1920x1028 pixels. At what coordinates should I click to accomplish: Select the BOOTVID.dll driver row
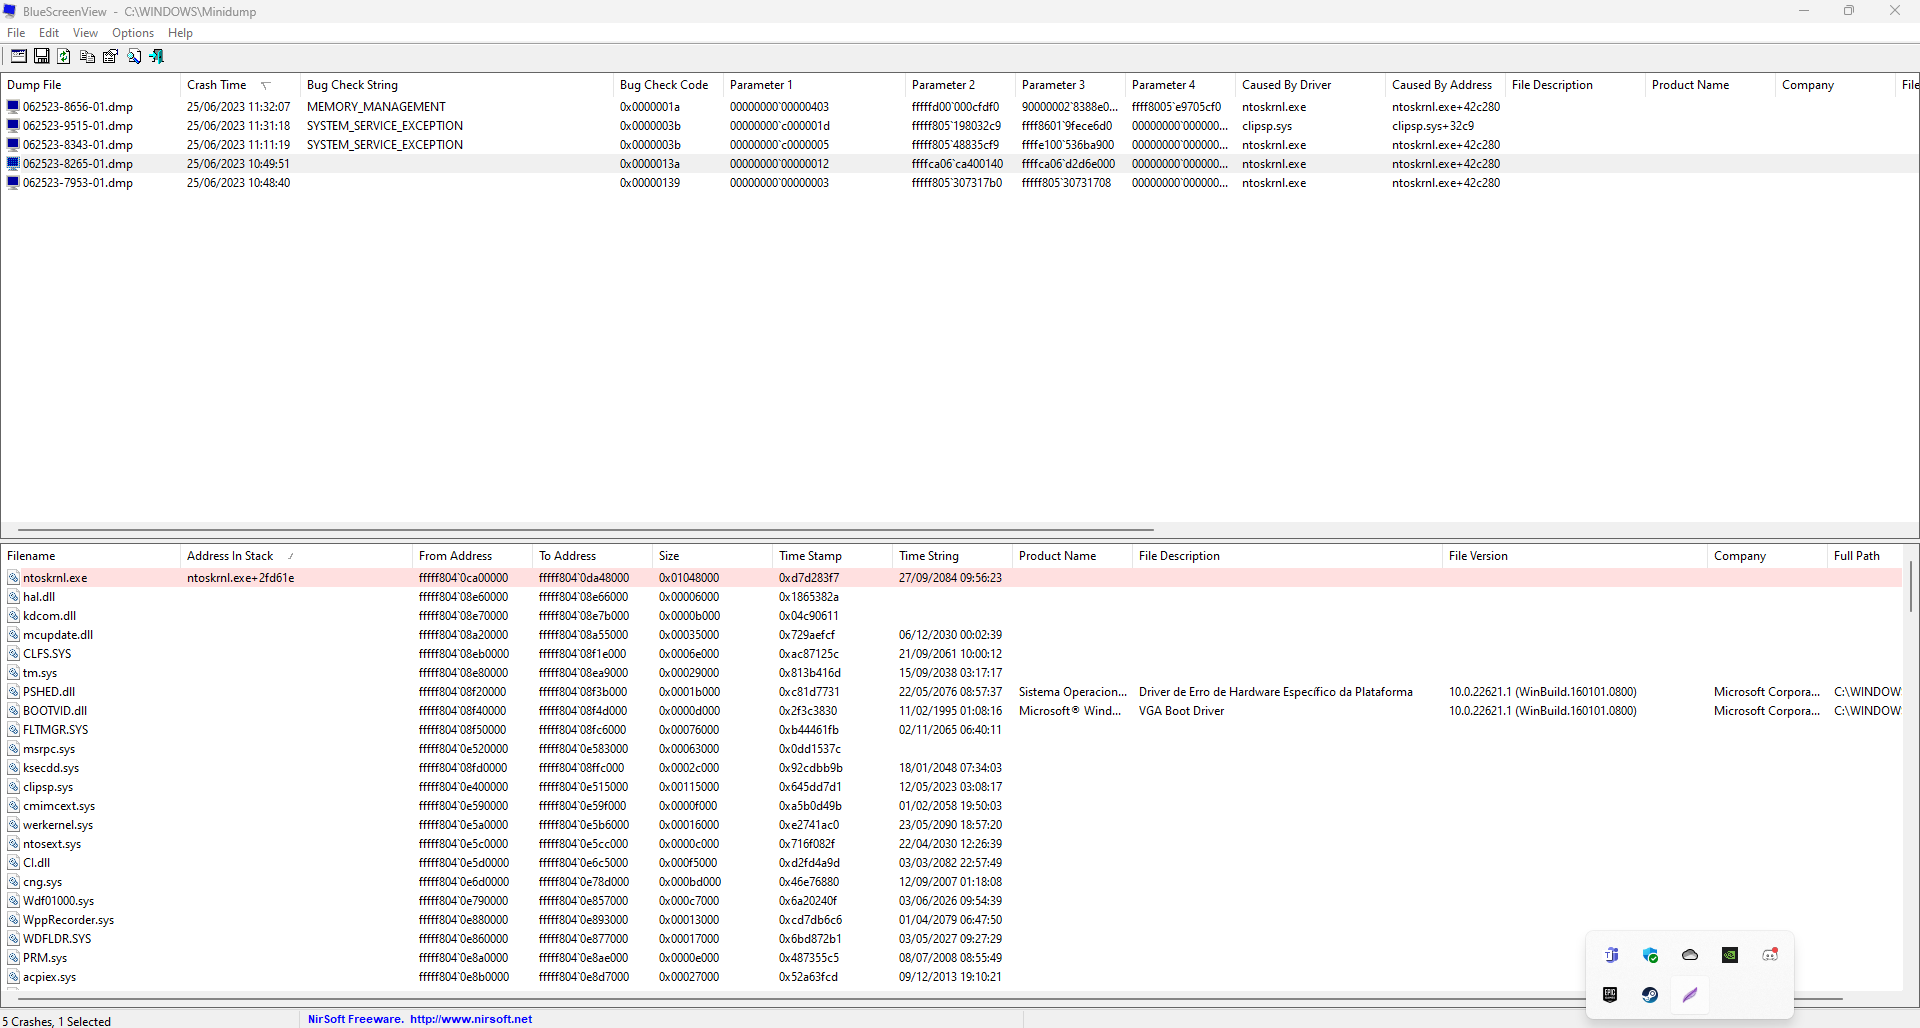[952, 711]
